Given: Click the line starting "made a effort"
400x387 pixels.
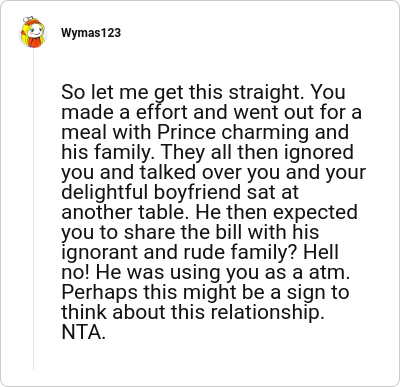Looking at the screenshot, I should [211, 112].
